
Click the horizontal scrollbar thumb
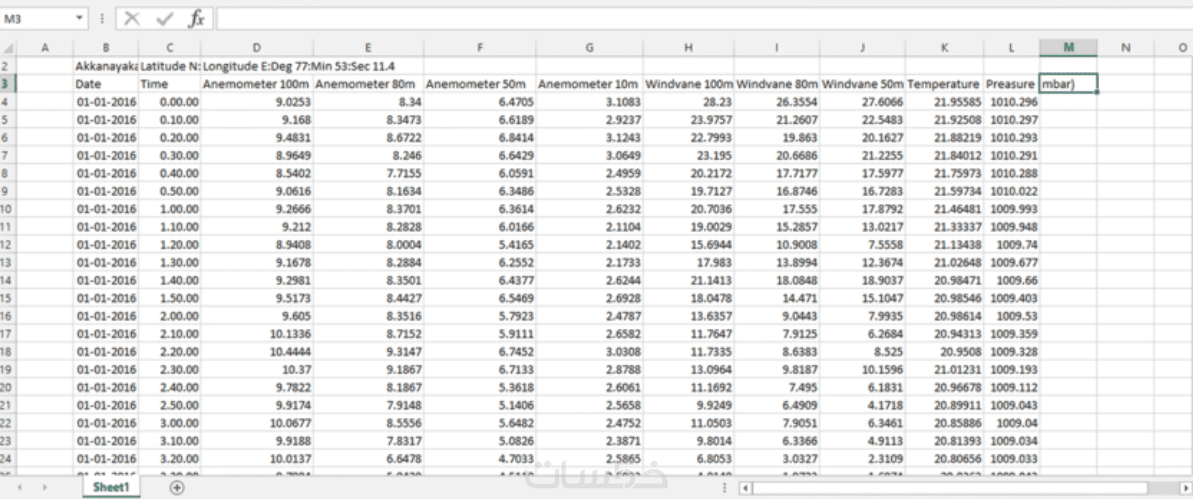(950, 488)
